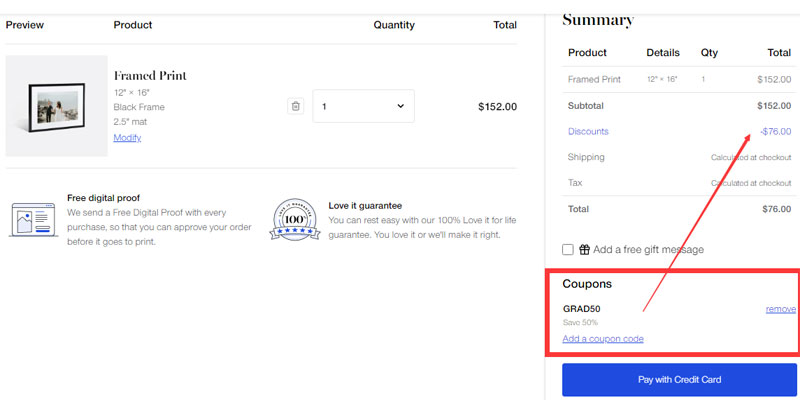The image size is (800, 400).
Task: Click the Framed Print product title
Action: (150, 76)
